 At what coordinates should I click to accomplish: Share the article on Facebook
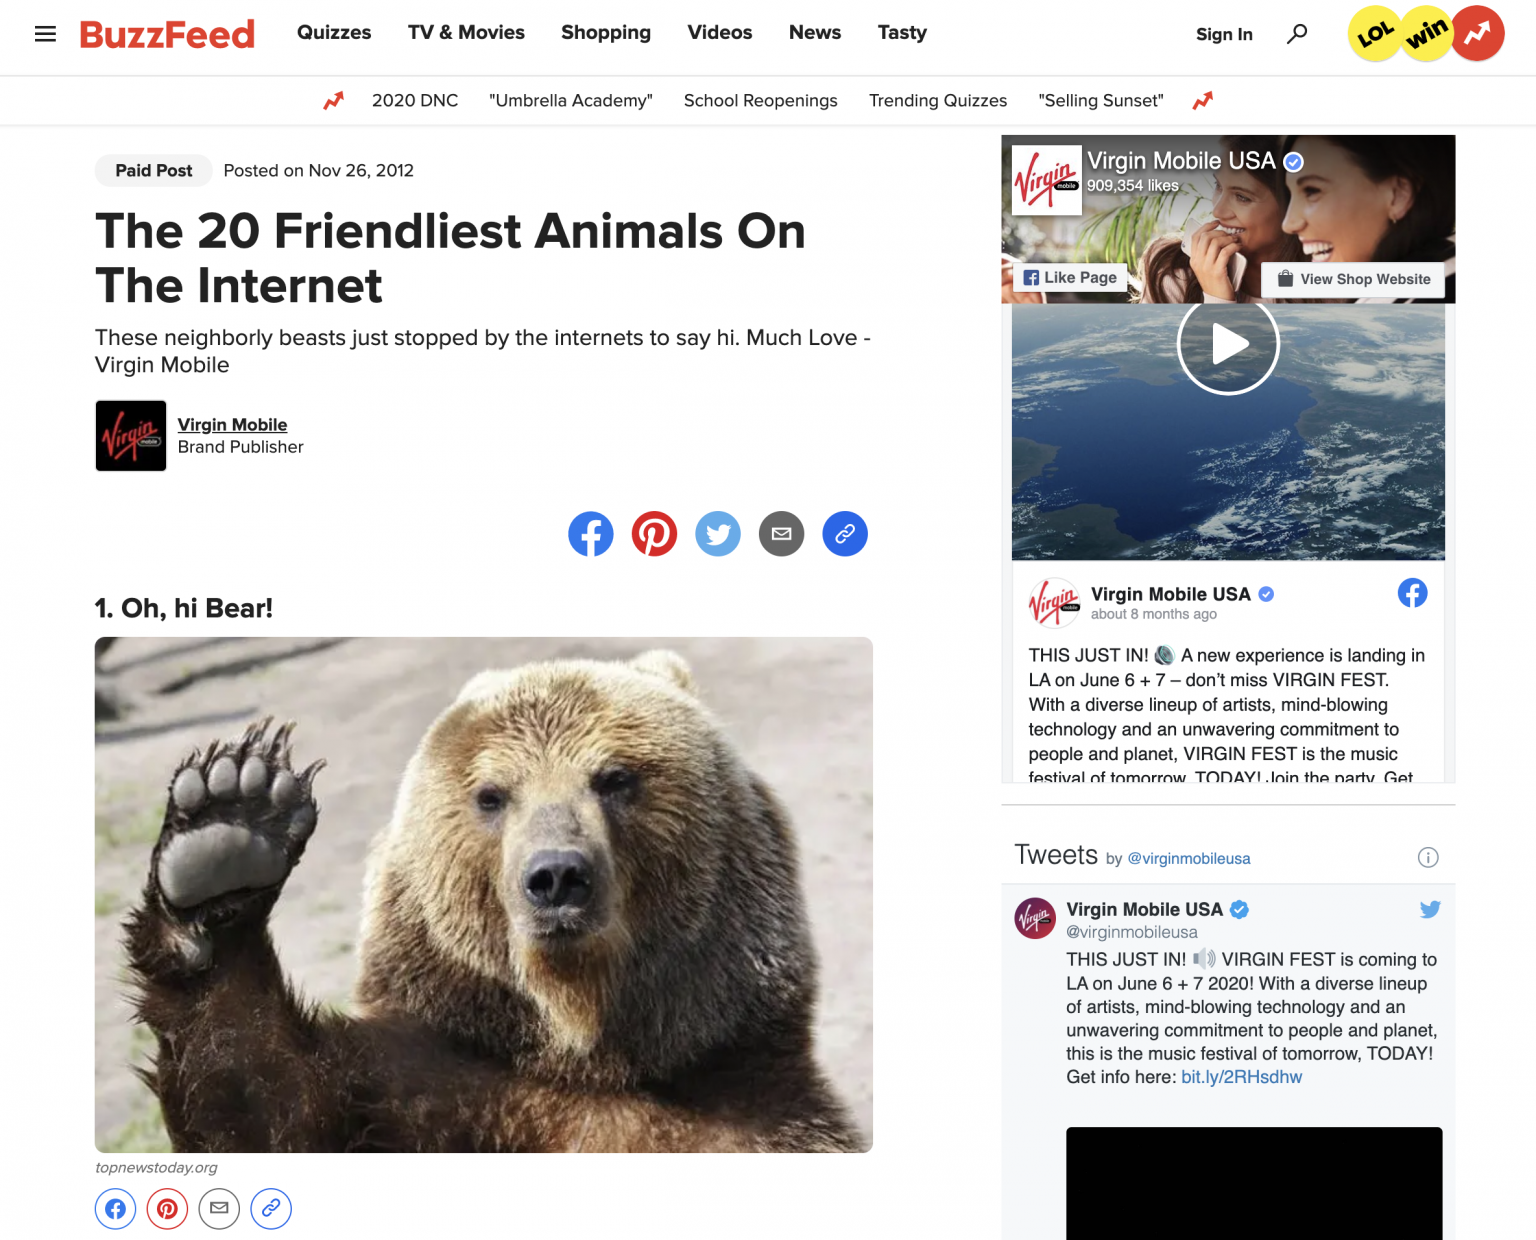[590, 533]
